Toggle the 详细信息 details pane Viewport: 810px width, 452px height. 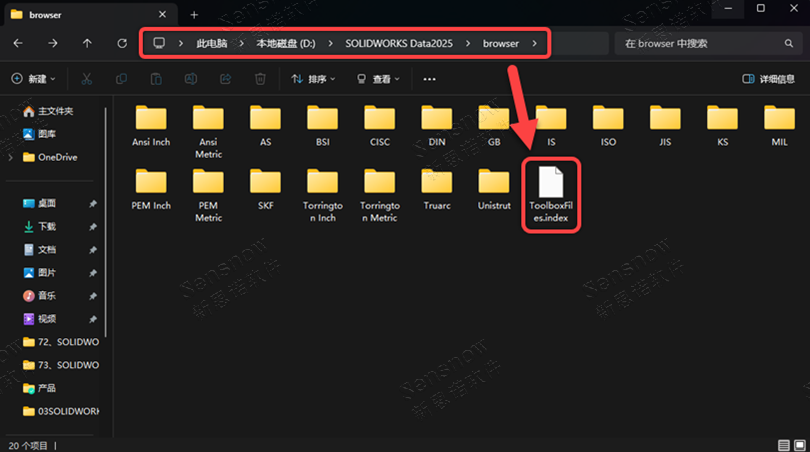pos(769,79)
